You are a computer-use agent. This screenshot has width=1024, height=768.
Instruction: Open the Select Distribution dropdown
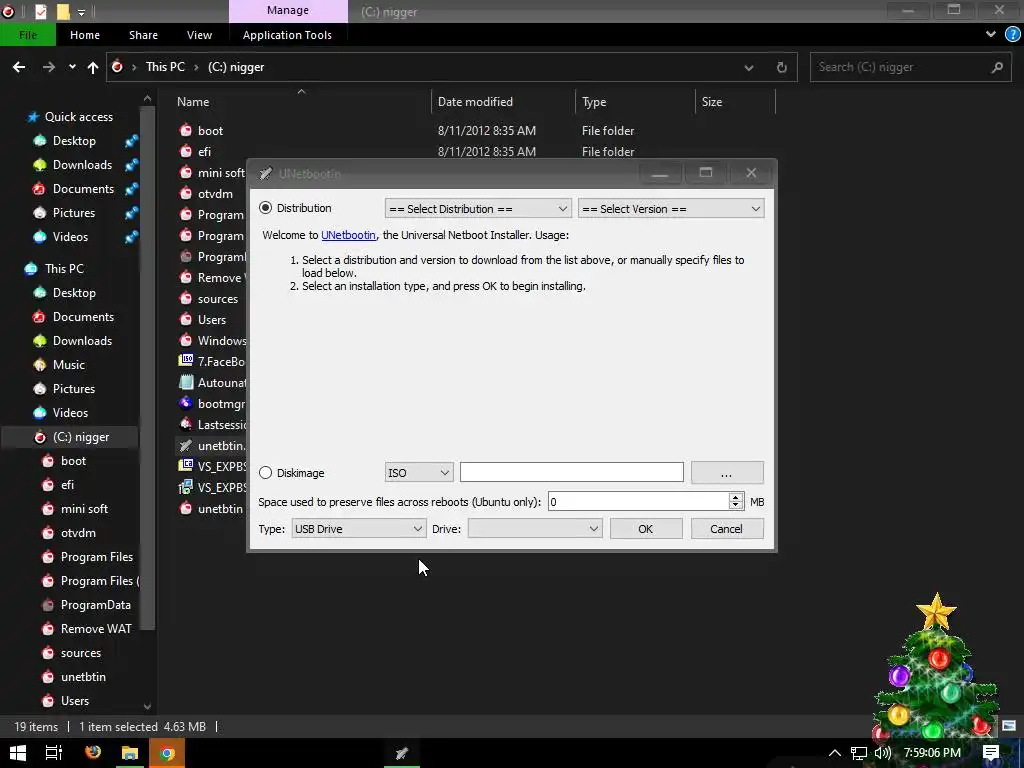tap(478, 208)
